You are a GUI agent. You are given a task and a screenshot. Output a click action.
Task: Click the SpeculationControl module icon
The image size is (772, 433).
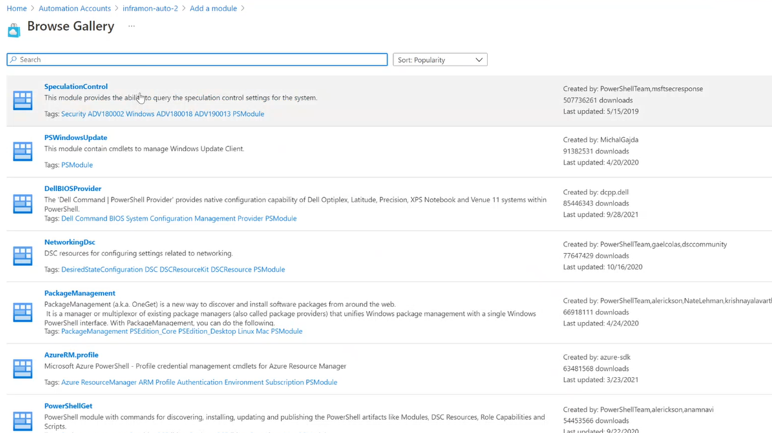tap(22, 100)
